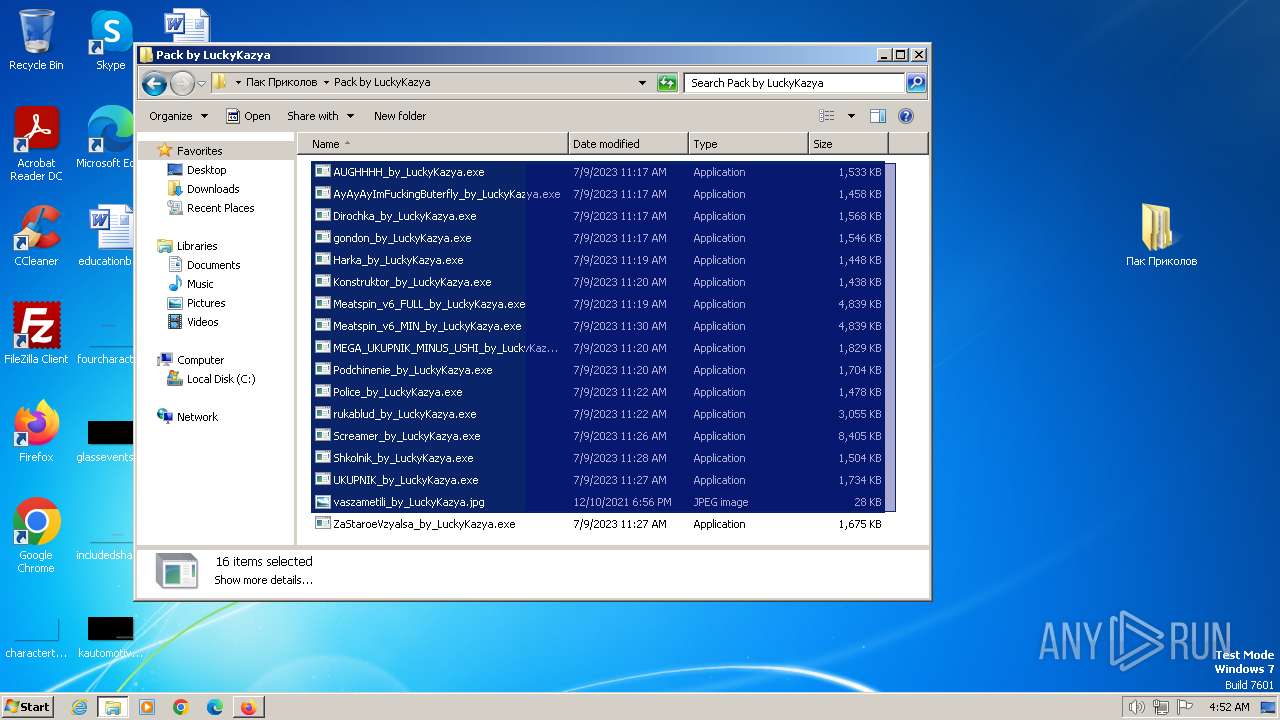This screenshot has width=1280, height=720.
Task: Open Downloads in Favorites
Action: [x=212, y=189]
